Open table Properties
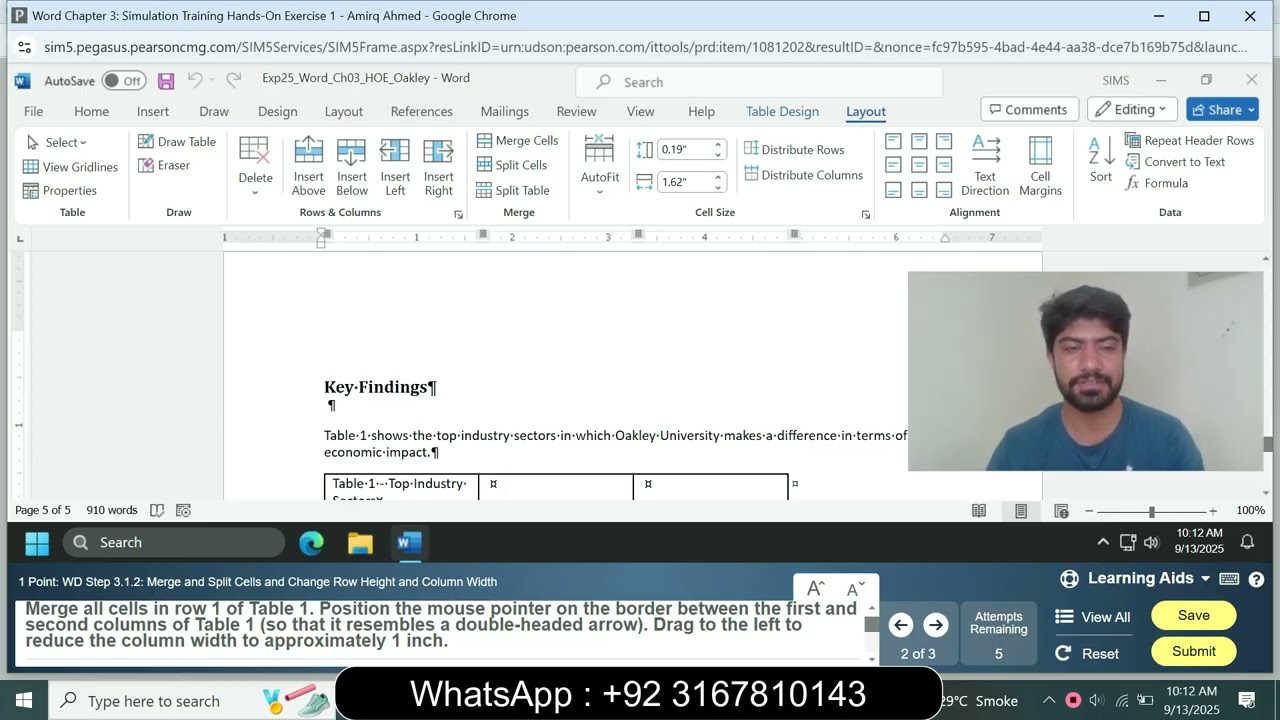Screen dimensions: 1280x720 pos(60,191)
